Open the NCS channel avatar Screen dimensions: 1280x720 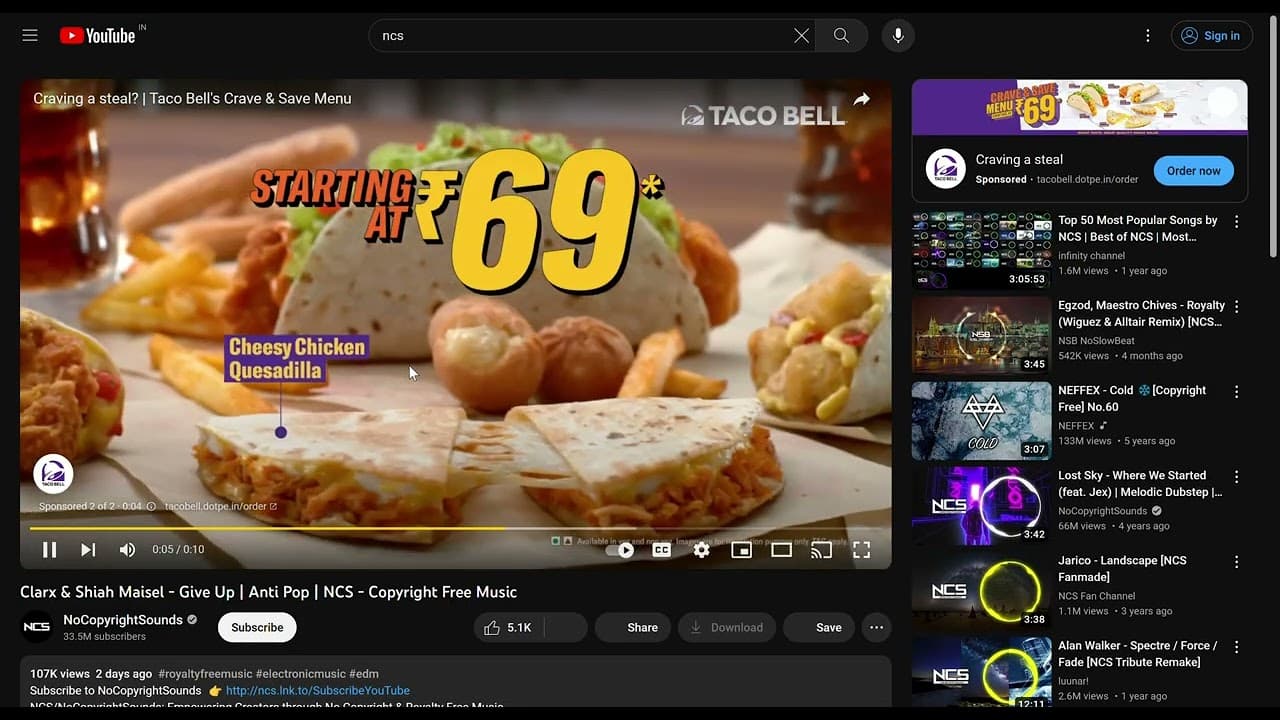click(x=37, y=627)
